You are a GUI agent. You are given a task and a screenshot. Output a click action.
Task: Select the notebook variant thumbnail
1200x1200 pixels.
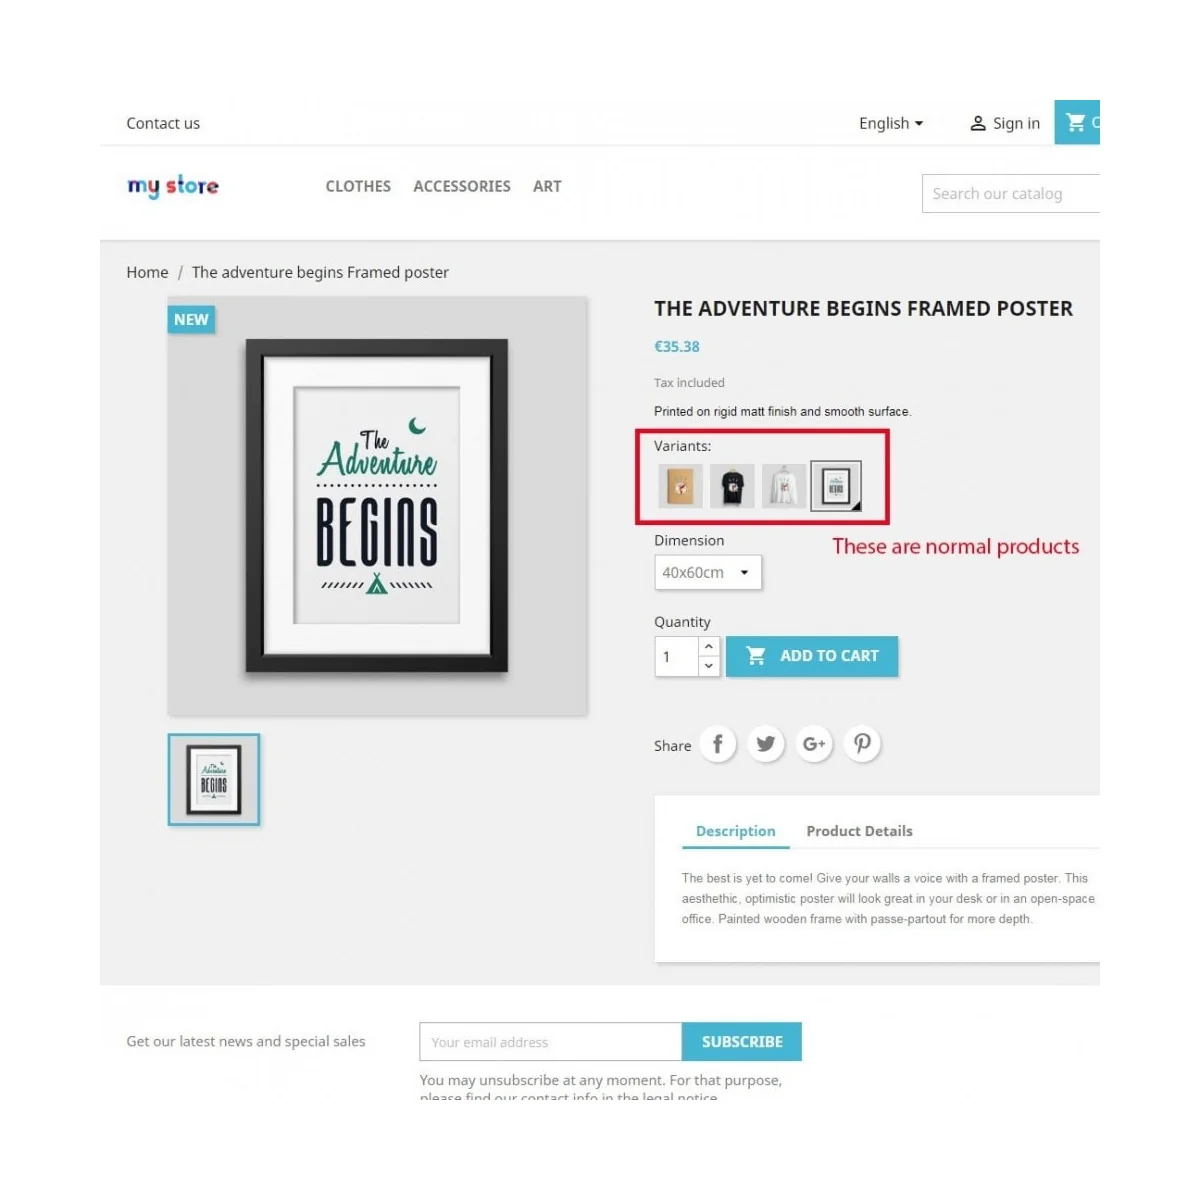[680, 487]
